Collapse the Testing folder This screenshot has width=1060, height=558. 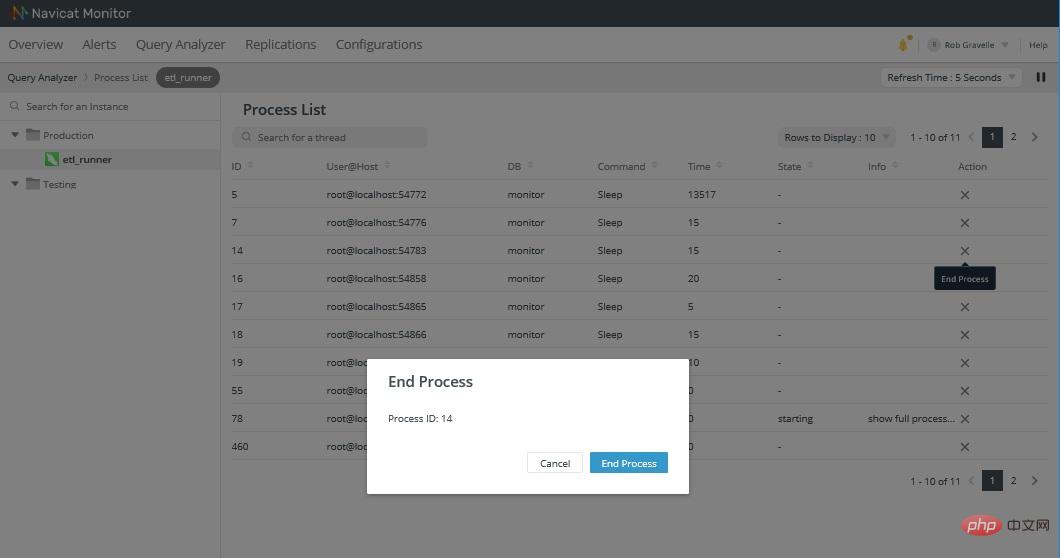(x=15, y=183)
